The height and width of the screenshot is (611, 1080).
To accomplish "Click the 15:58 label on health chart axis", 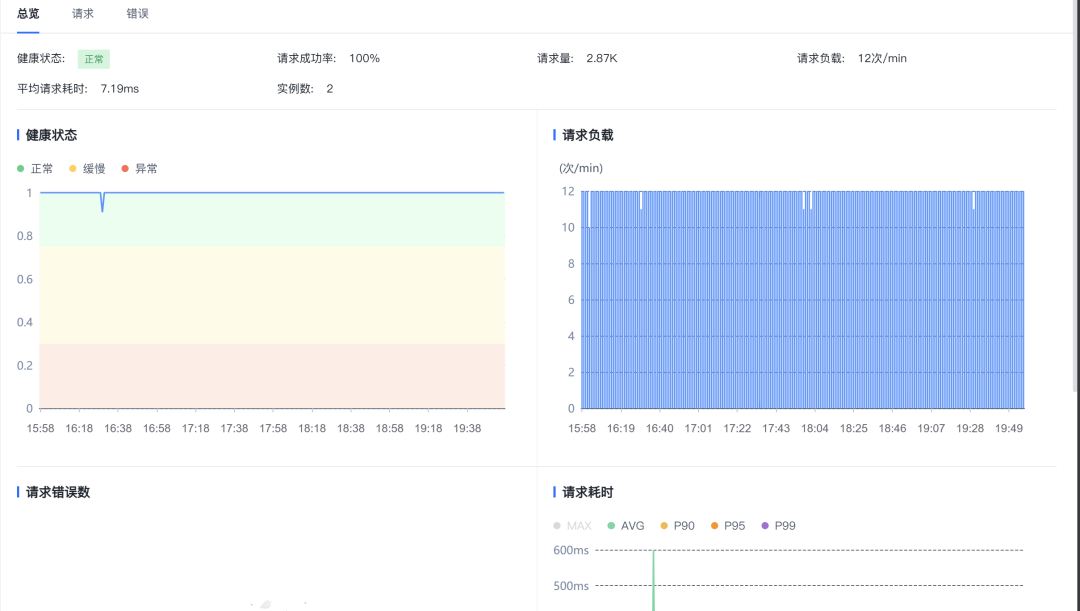I will tap(40, 428).
